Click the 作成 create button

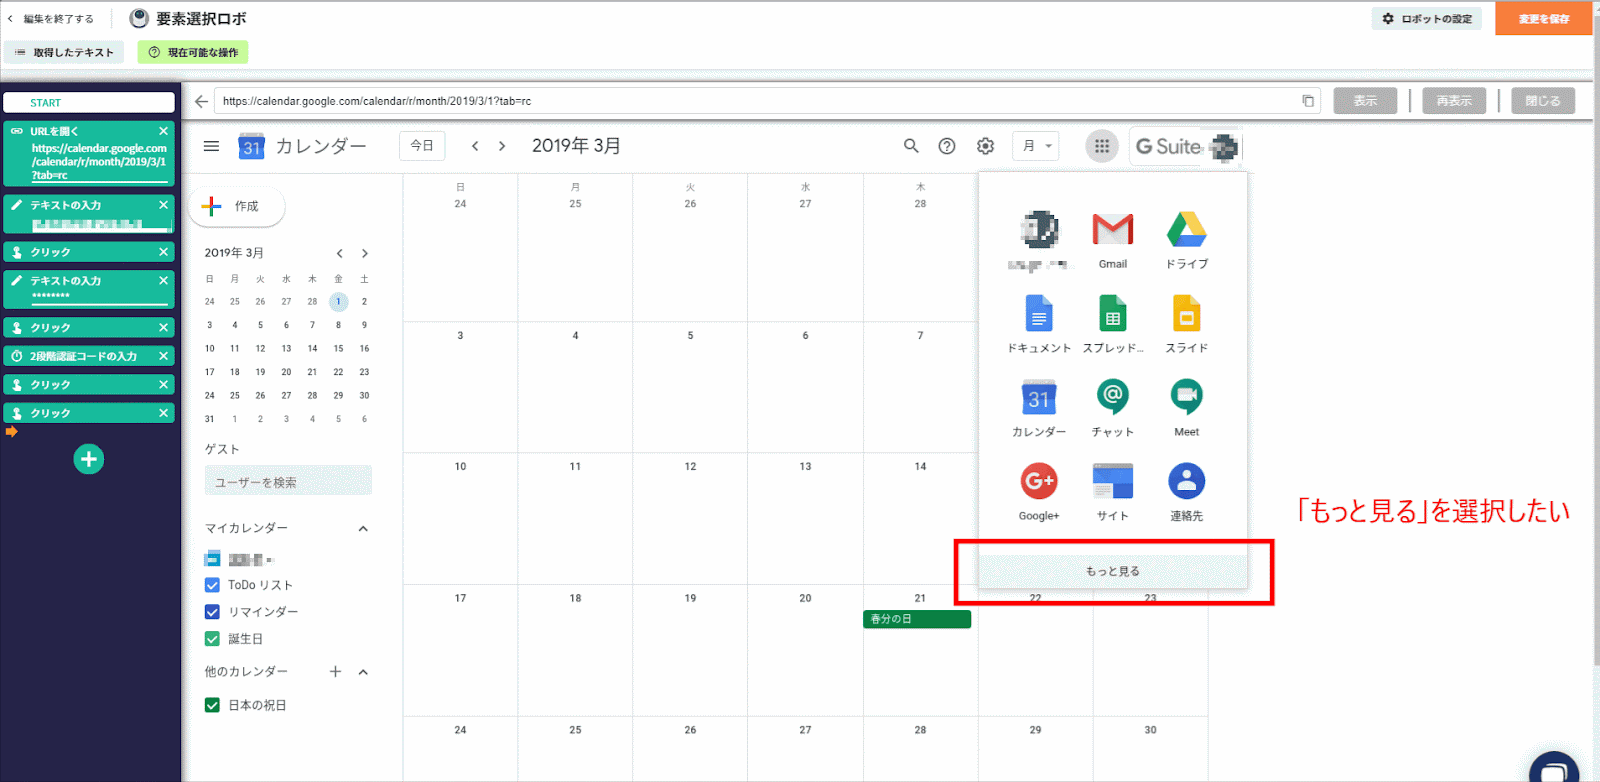tap(236, 206)
